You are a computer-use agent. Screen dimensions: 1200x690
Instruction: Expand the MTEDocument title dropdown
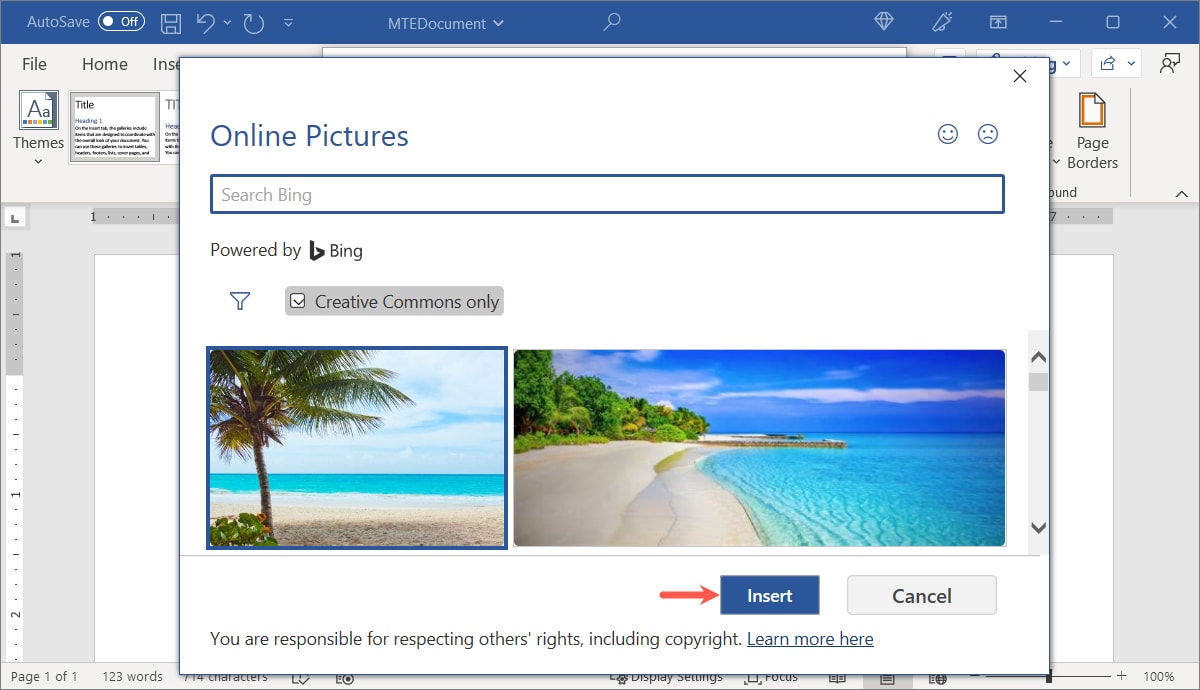(498, 23)
